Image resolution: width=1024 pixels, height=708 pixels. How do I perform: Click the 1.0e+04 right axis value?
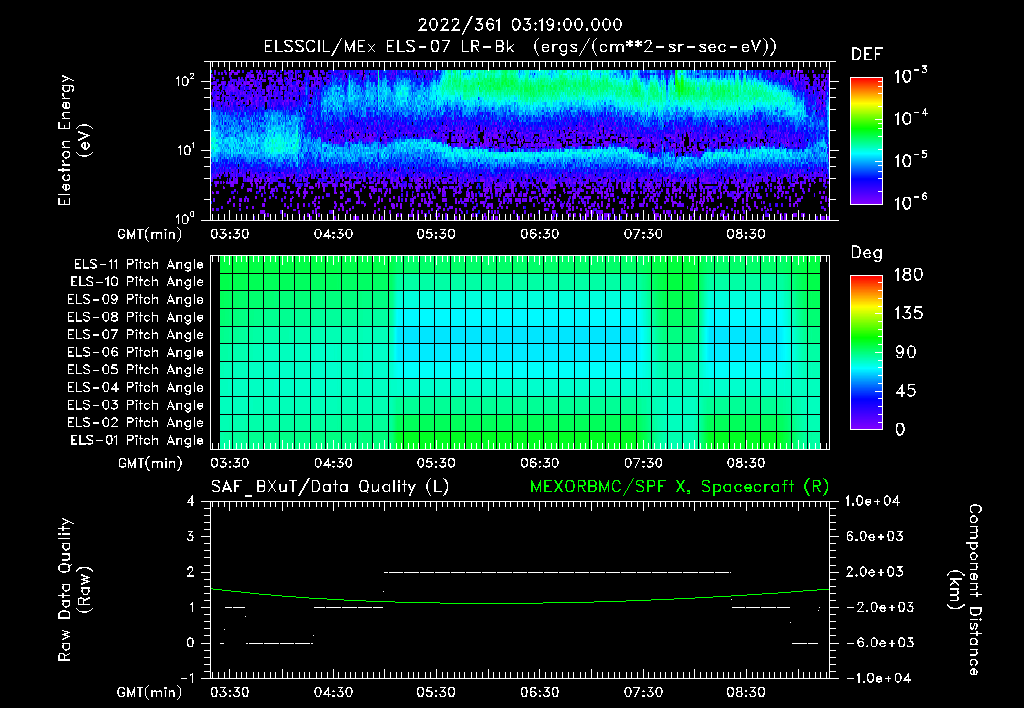point(873,502)
